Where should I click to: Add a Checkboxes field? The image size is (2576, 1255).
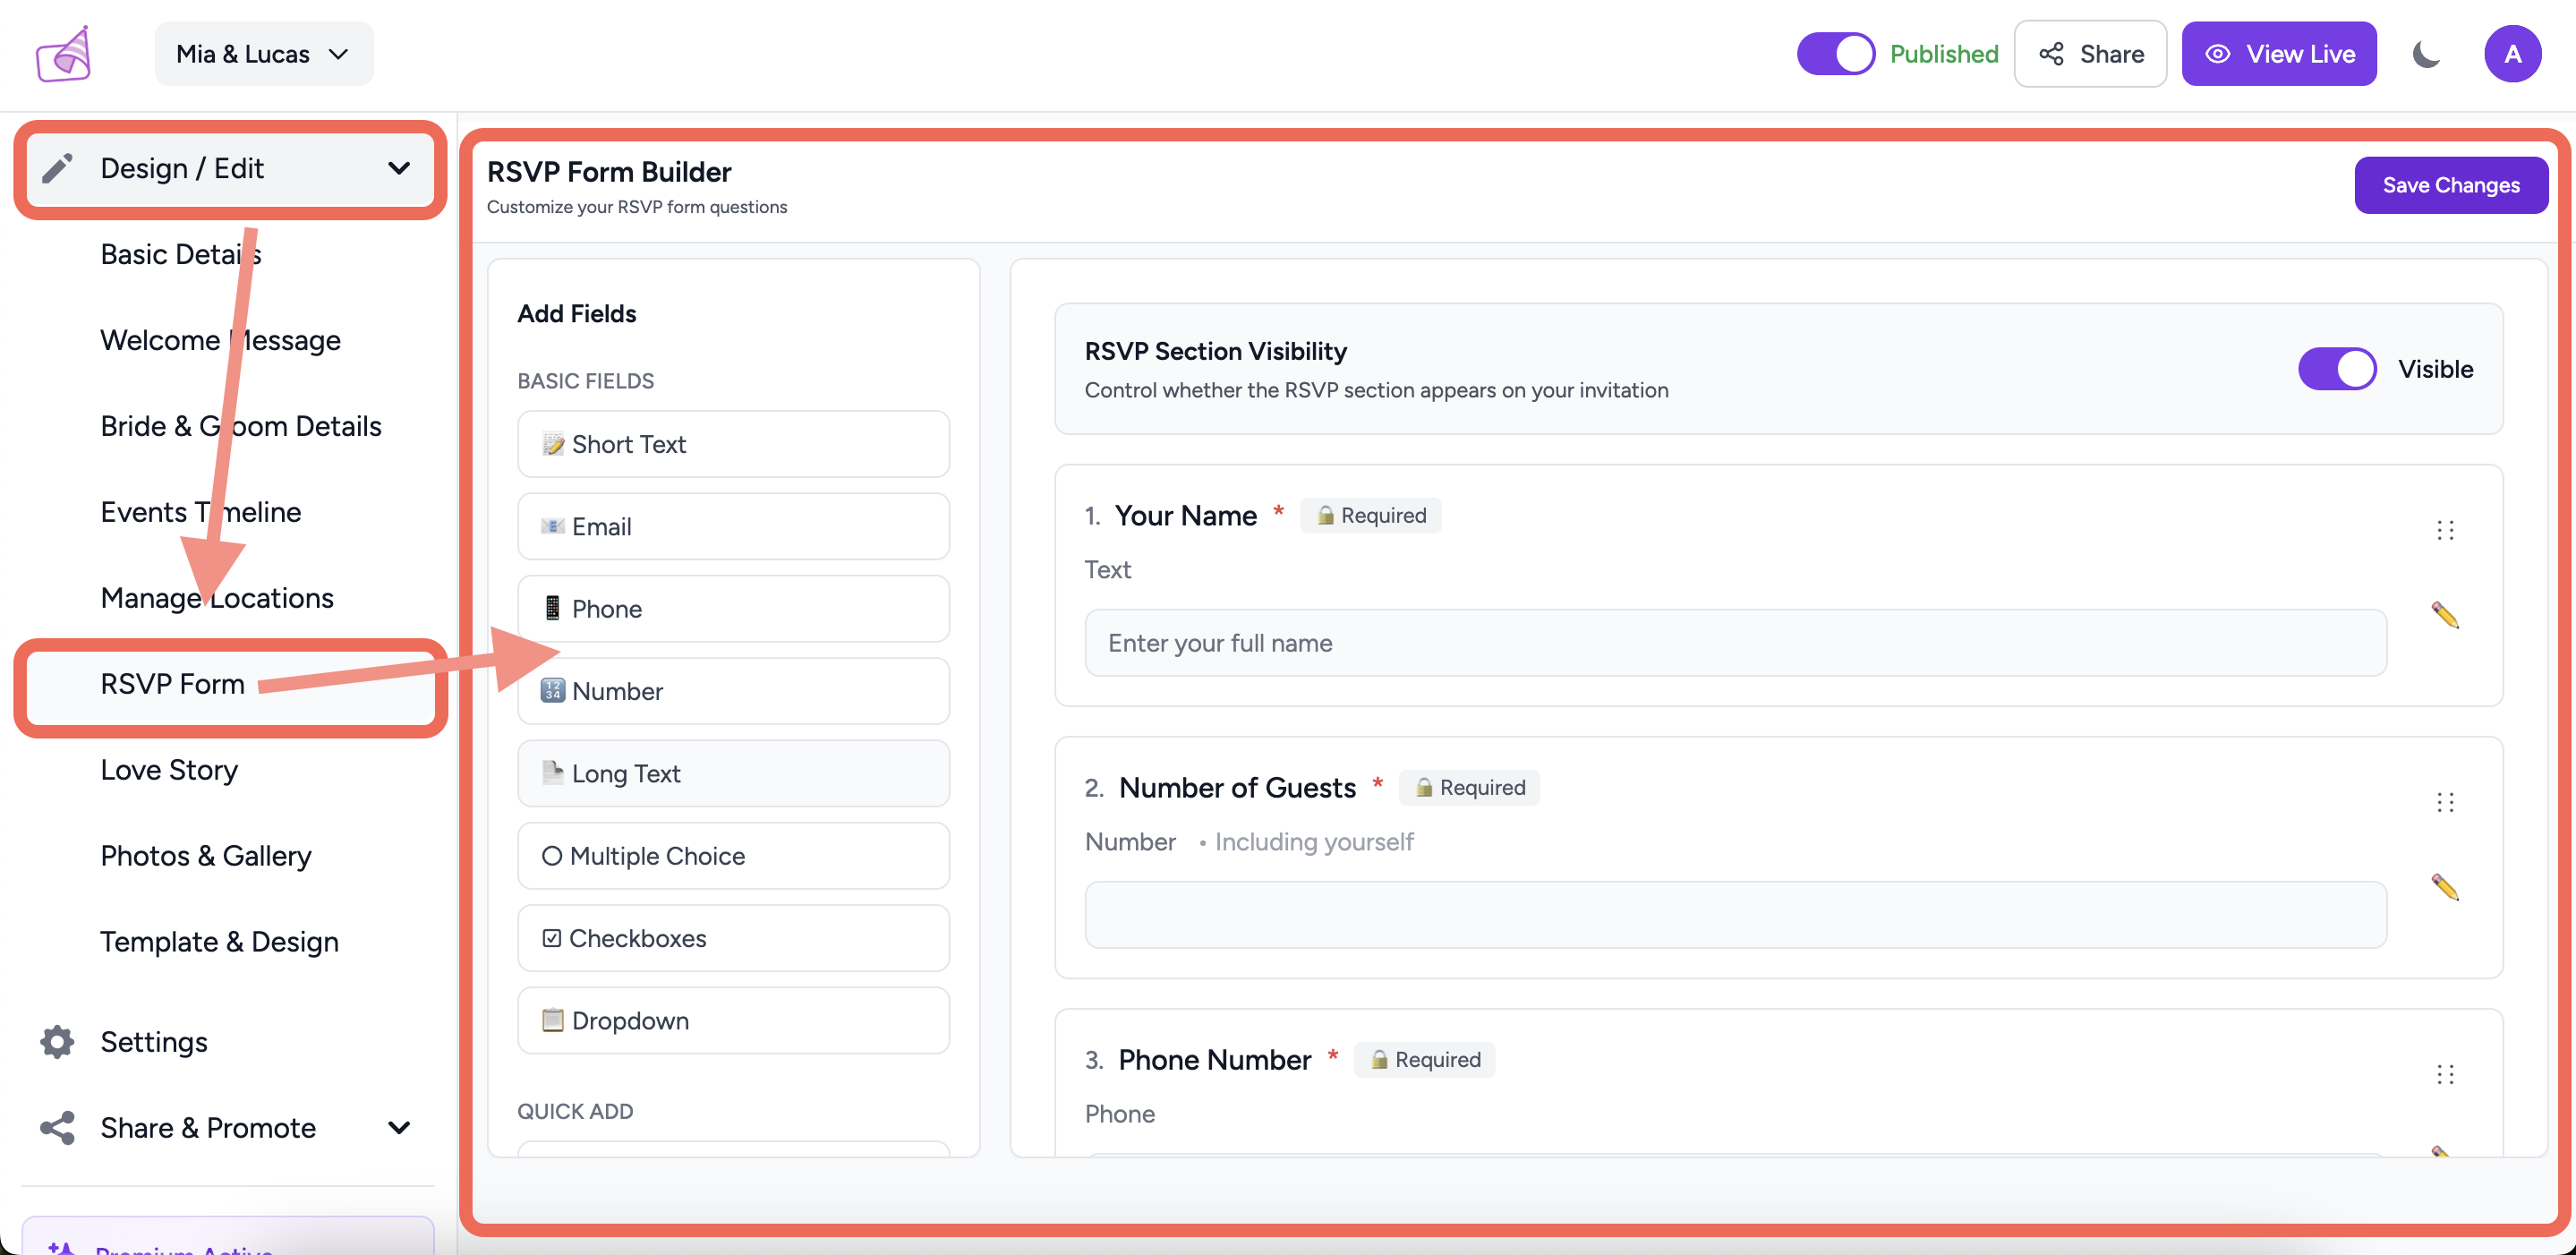click(x=733, y=938)
